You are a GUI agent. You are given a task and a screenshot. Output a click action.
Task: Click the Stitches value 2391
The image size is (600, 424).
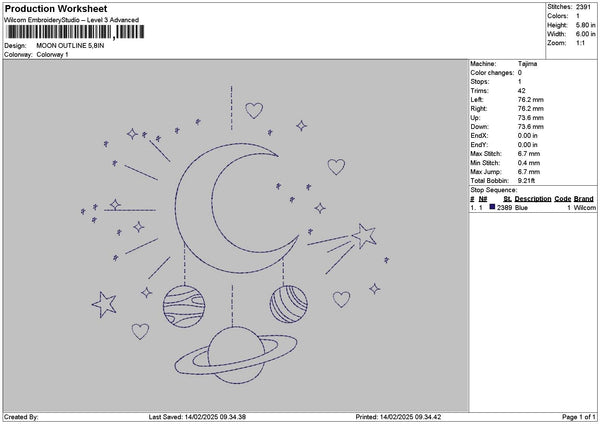pos(583,7)
